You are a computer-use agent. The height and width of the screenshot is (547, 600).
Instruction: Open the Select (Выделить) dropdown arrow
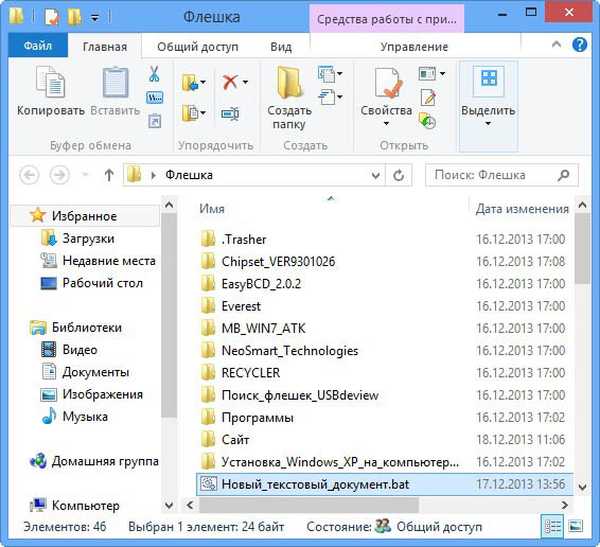[x=488, y=123]
